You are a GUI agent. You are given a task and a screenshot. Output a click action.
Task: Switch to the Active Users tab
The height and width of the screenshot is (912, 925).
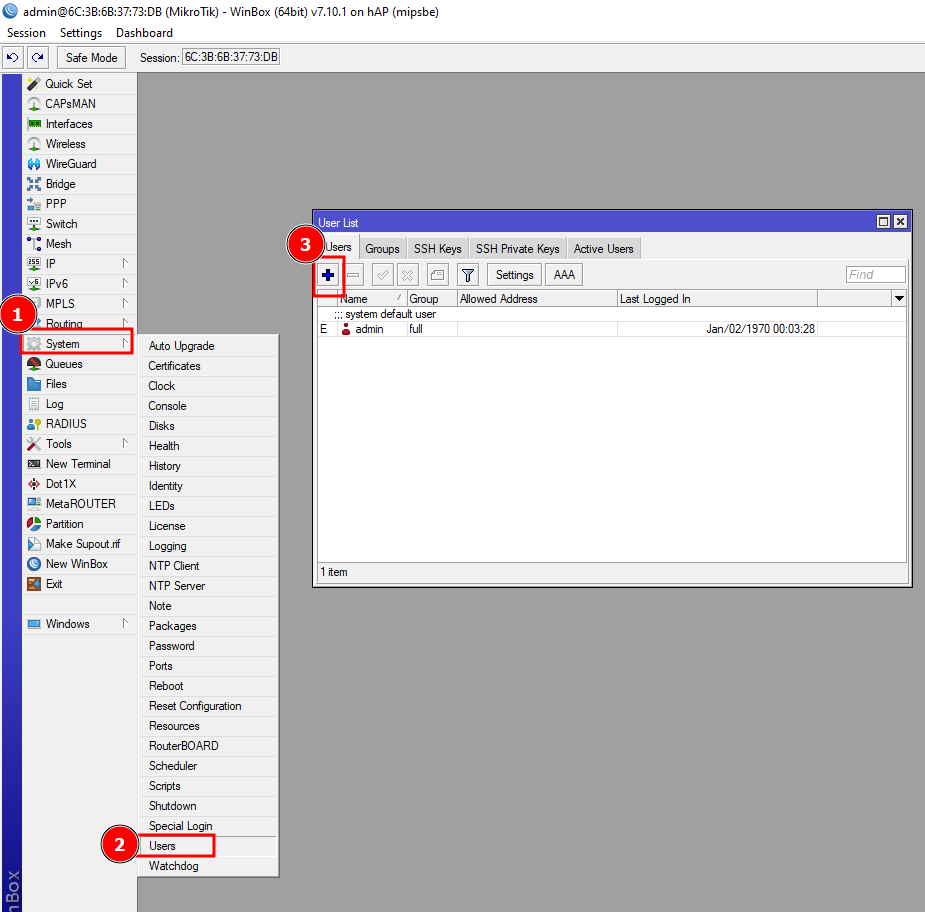click(603, 249)
